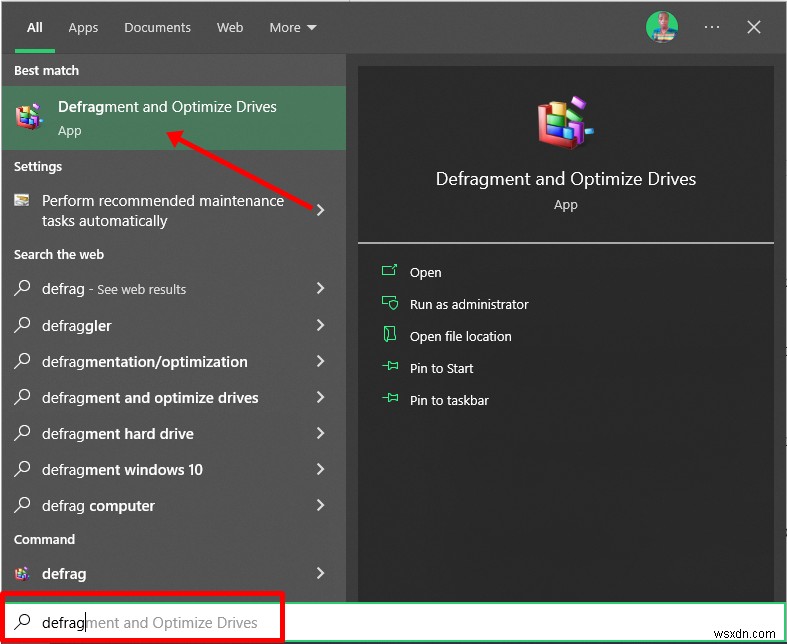The width and height of the screenshot is (787, 644).
Task: Switch to the Documents tab
Action: [x=157, y=28]
